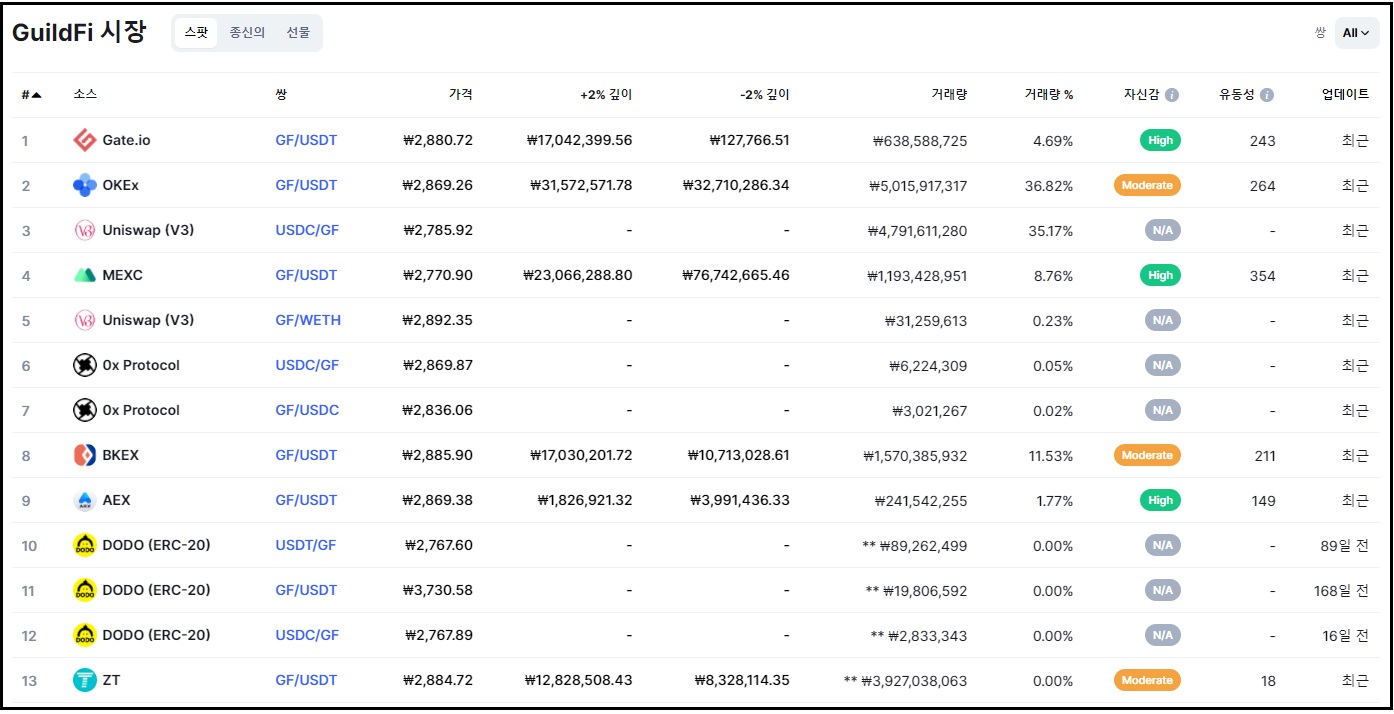
Task: Open the GF/USDC pair link on 0x Protocol
Action: [x=307, y=410]
